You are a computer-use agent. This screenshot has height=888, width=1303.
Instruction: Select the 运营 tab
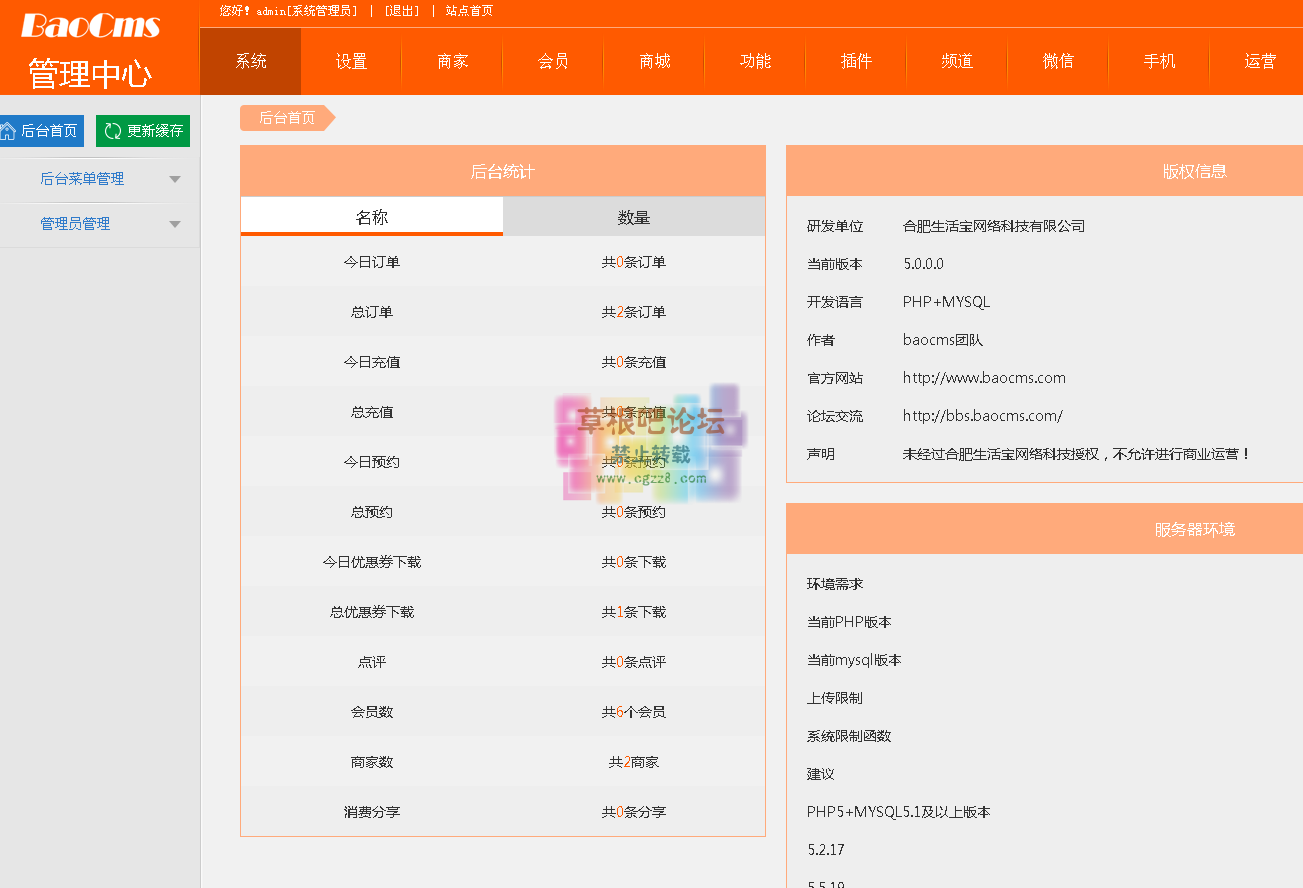pos(1258,61)
